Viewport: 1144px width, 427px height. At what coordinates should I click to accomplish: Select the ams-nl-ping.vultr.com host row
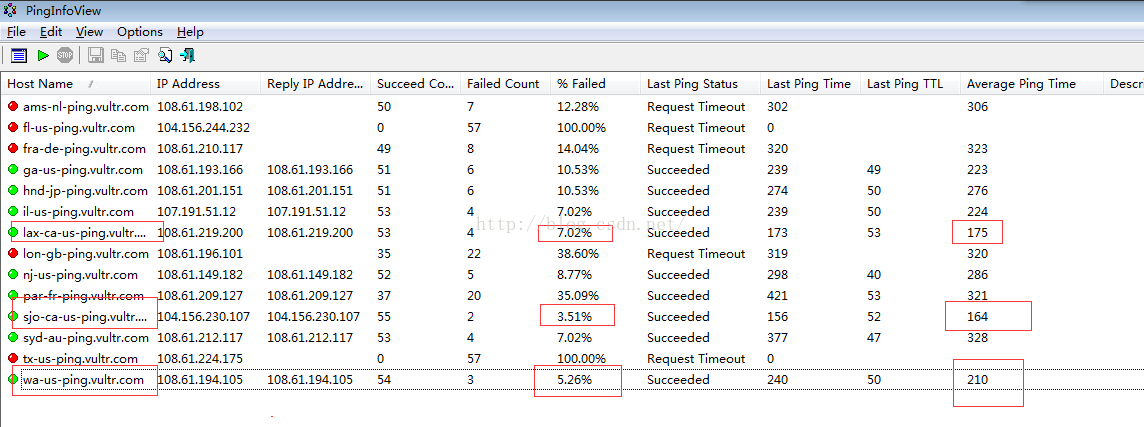[85, 107]
